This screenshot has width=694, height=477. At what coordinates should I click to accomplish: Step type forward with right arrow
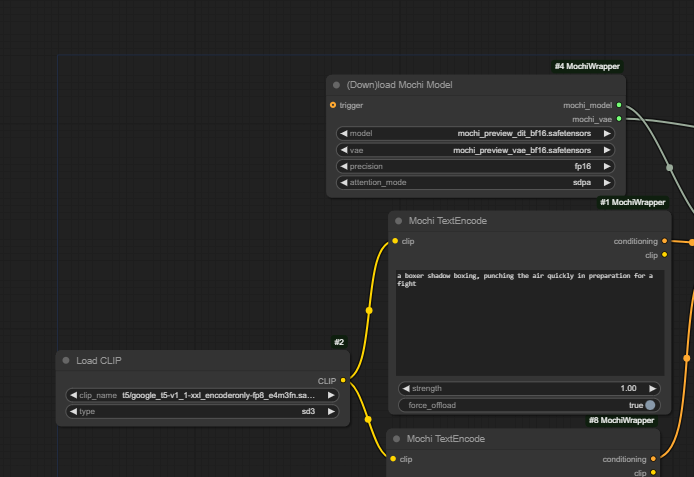click(x=331, y=412)
